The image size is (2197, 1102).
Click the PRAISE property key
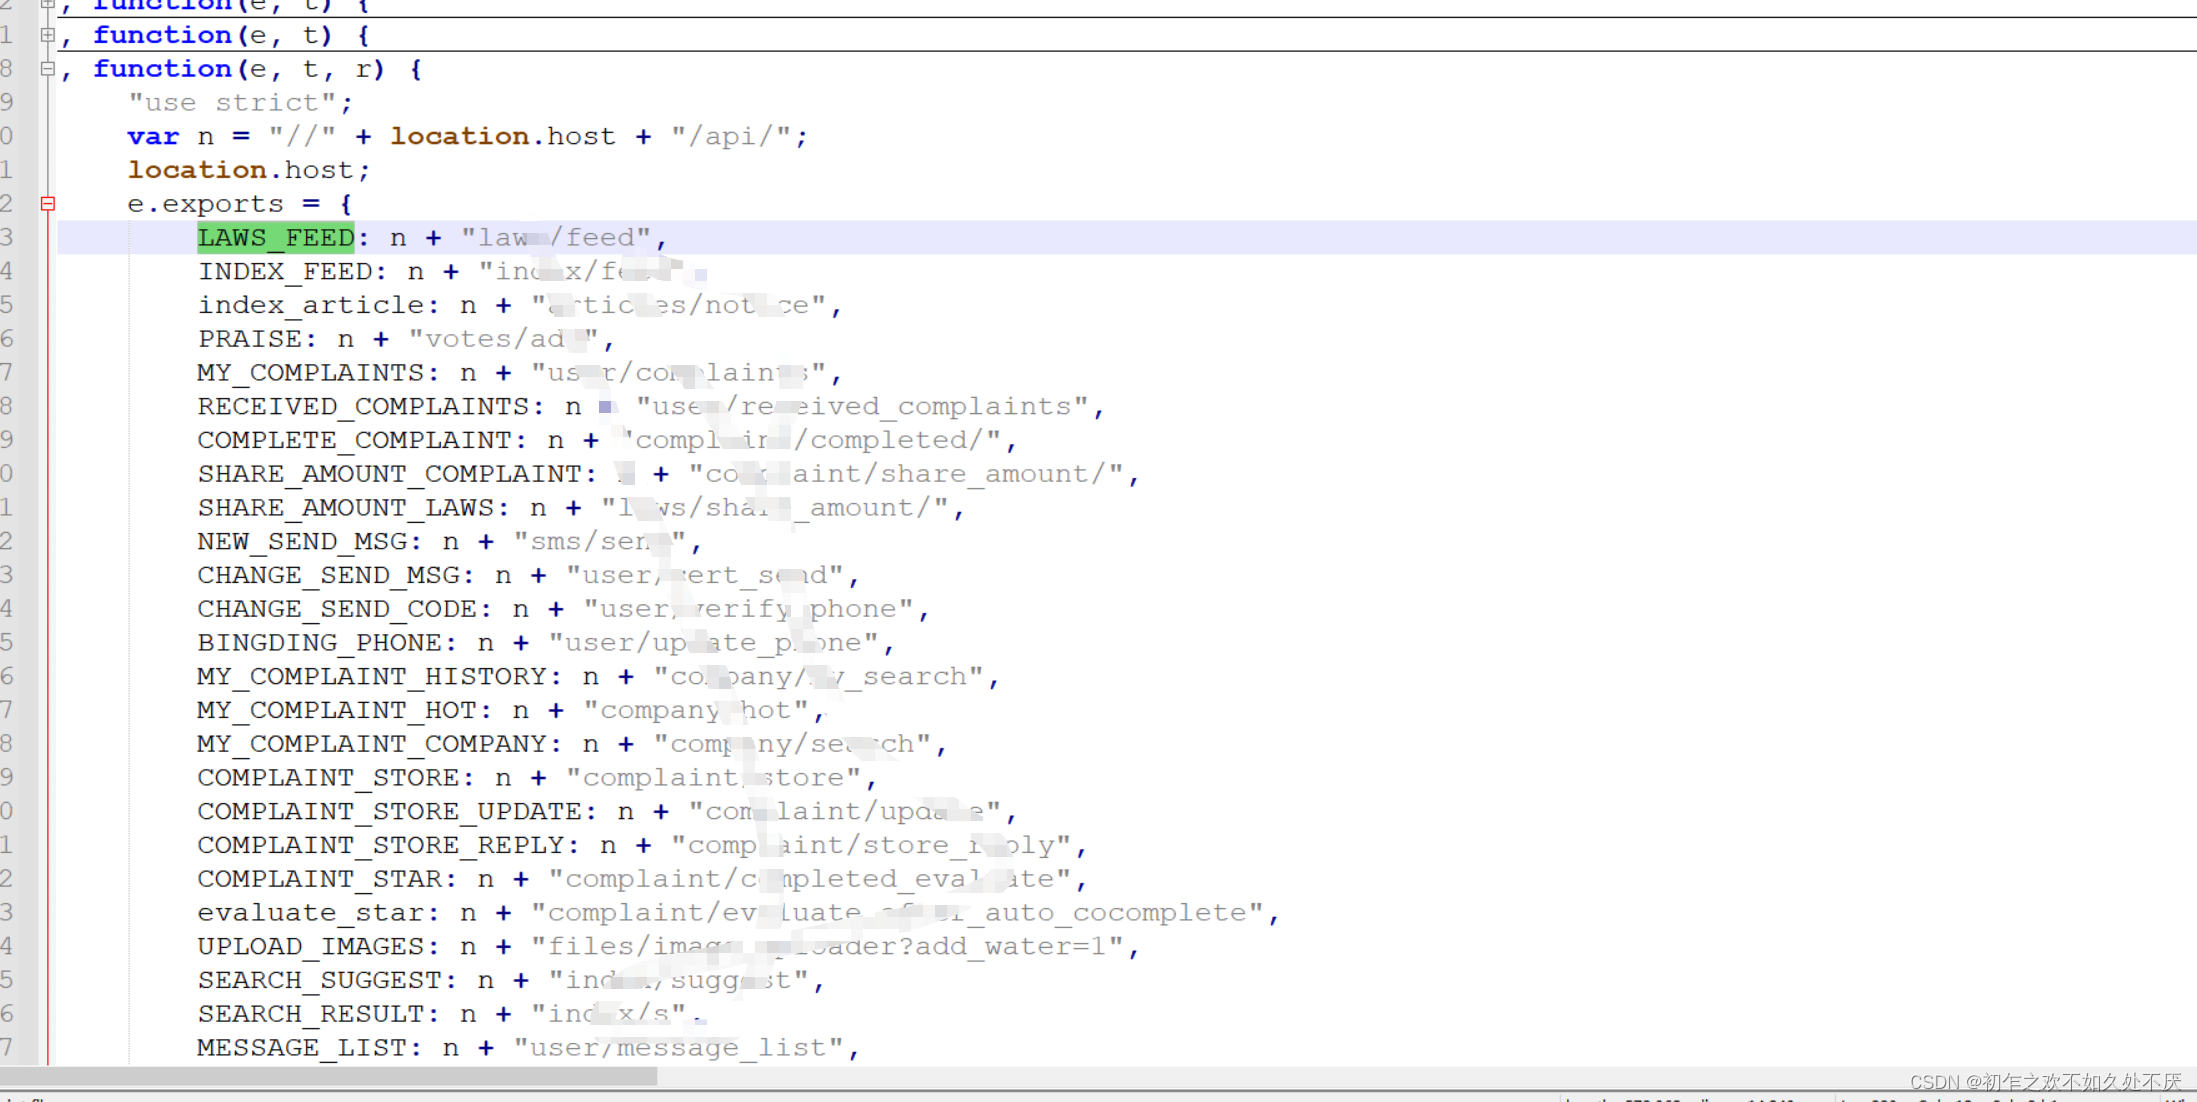(250, 339)
